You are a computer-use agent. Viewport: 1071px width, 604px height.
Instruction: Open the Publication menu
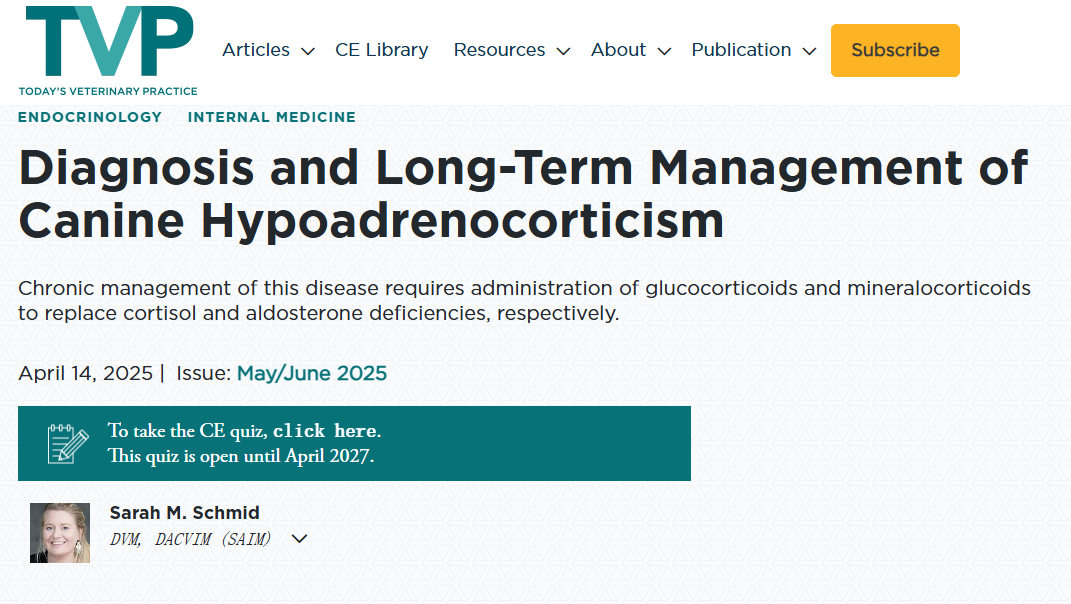[x=741, y=50]
